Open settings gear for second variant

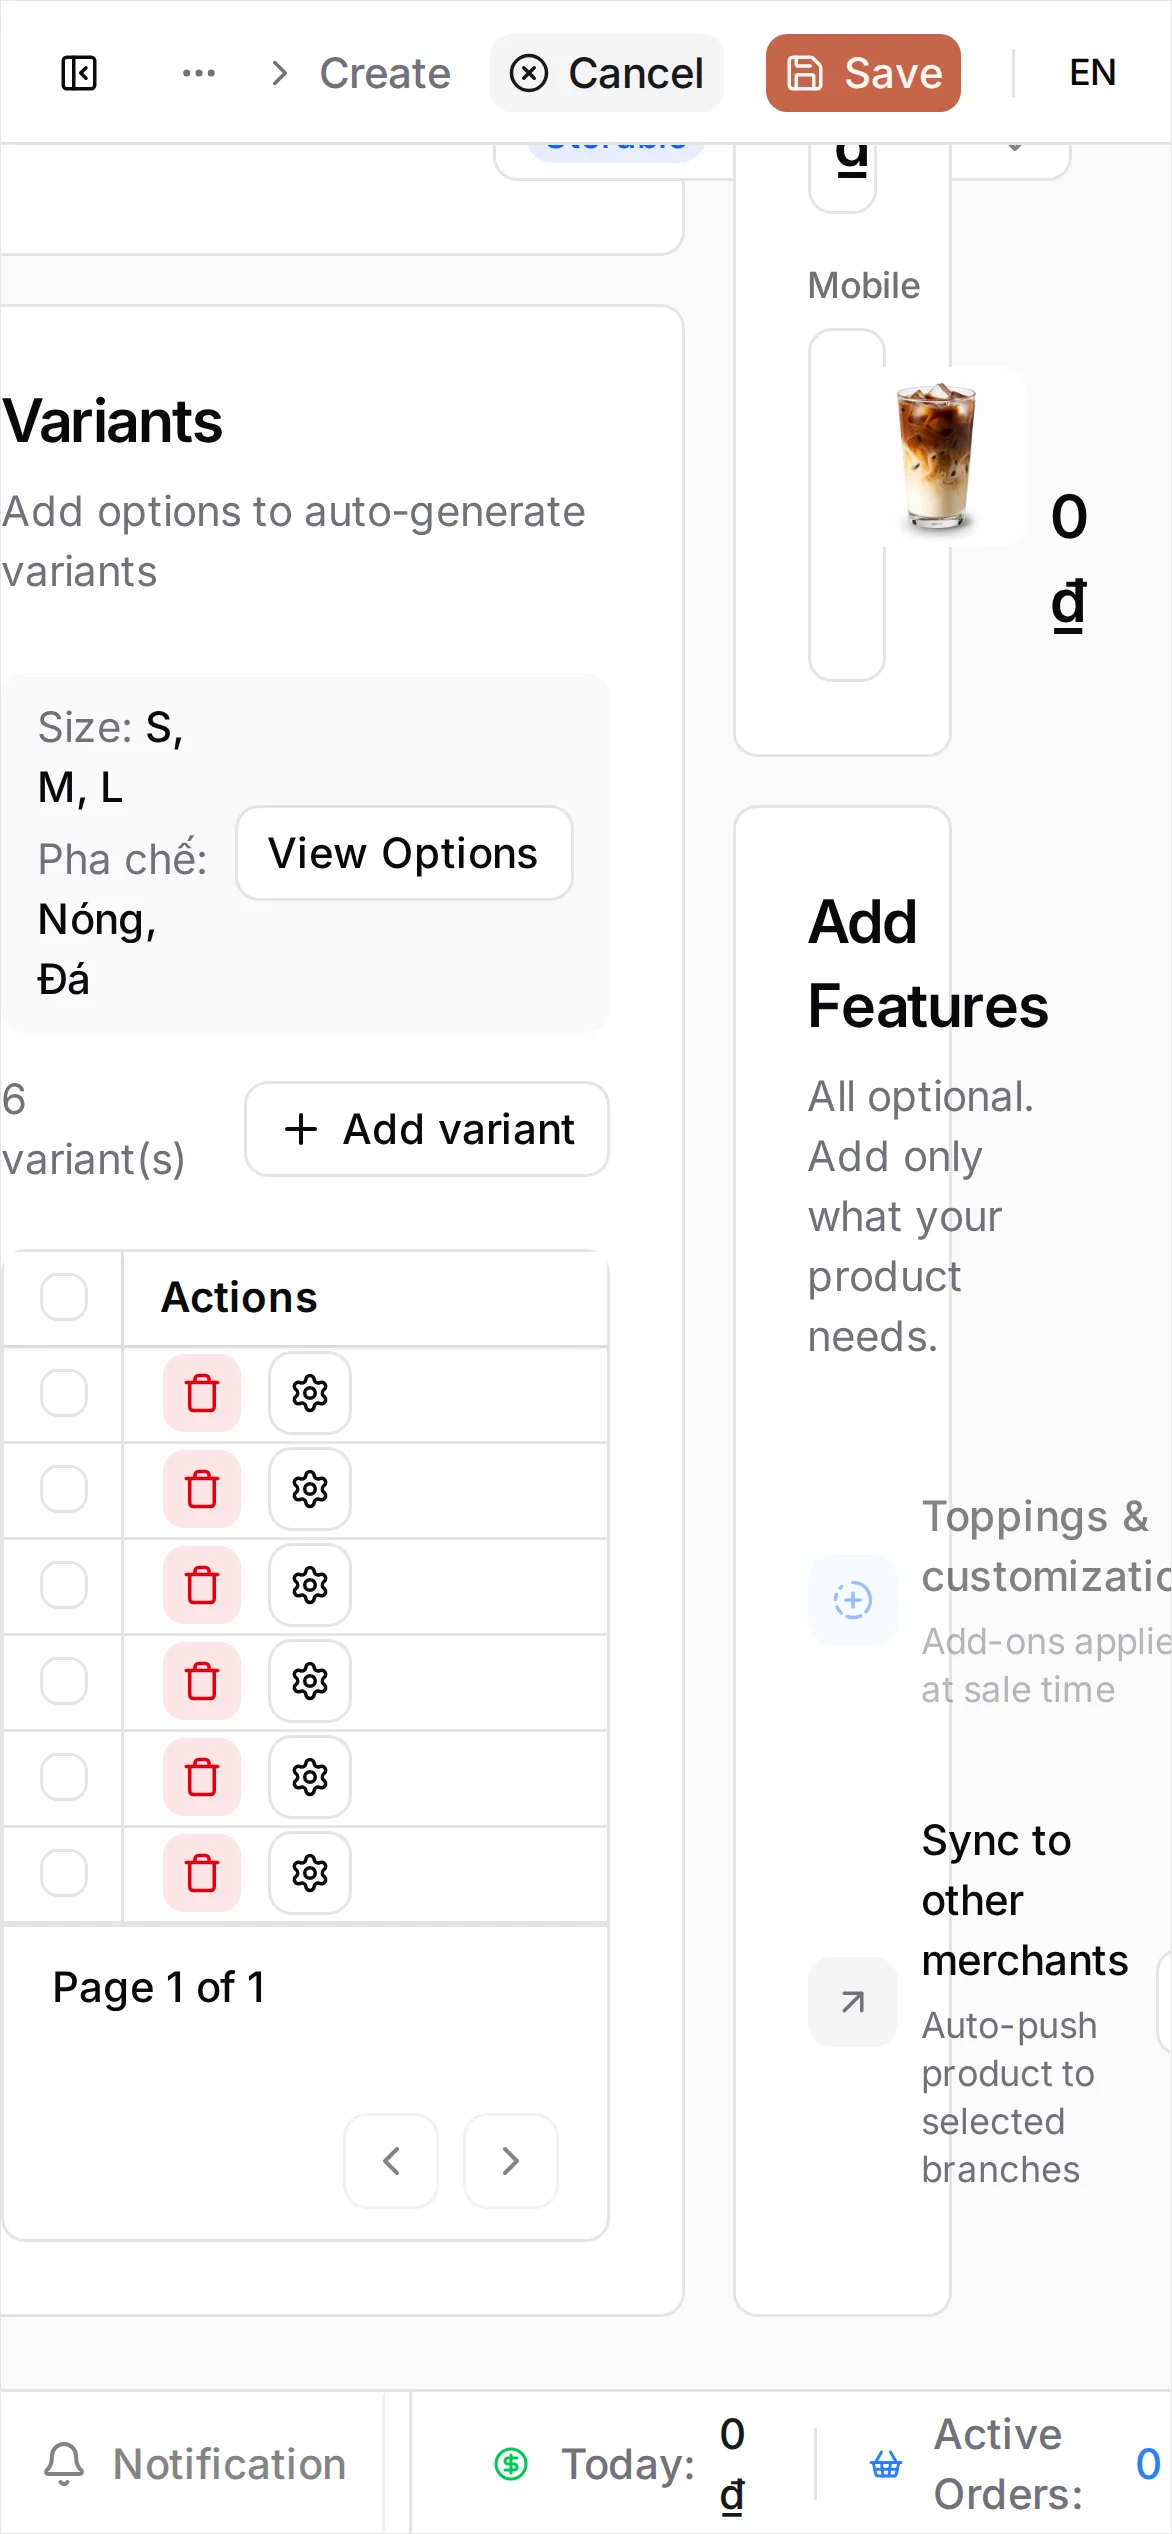click(310, 1489)
